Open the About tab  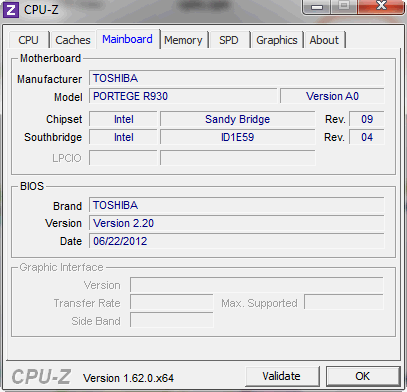324,40
